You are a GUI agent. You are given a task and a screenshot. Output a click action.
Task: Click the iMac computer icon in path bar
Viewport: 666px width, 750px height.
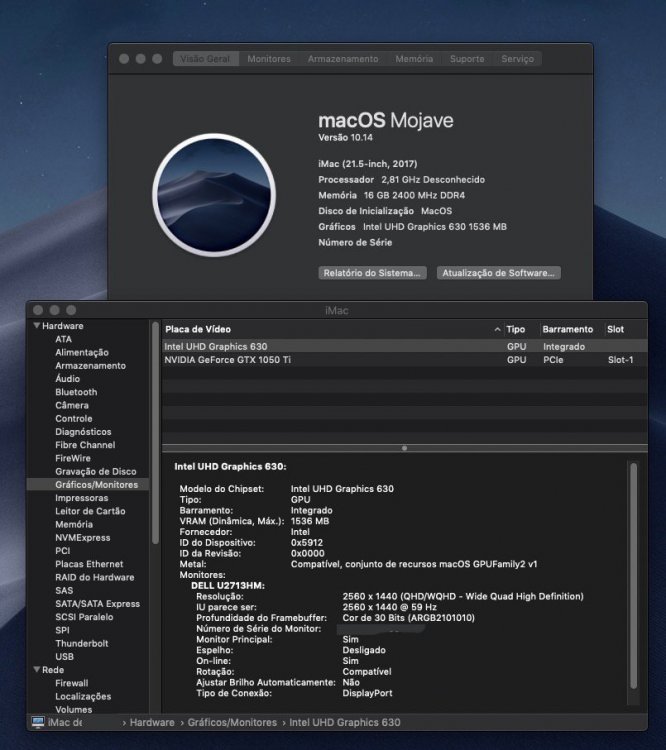click(x=38, y=722)
